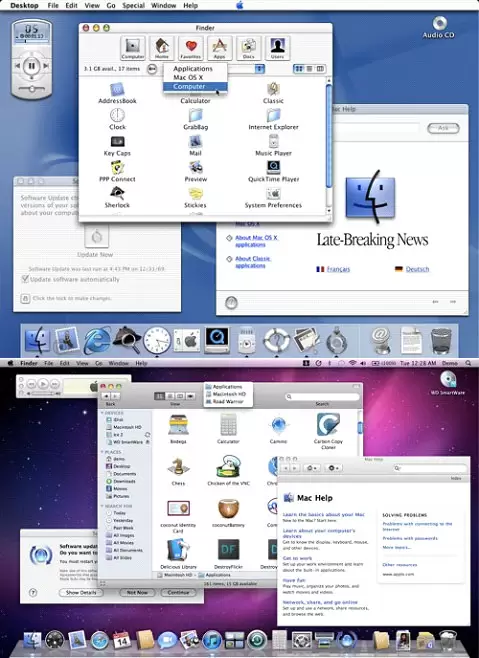
Task: Collapse the SEARCH FOR sidebar section
Action: [x=102, y=506]
